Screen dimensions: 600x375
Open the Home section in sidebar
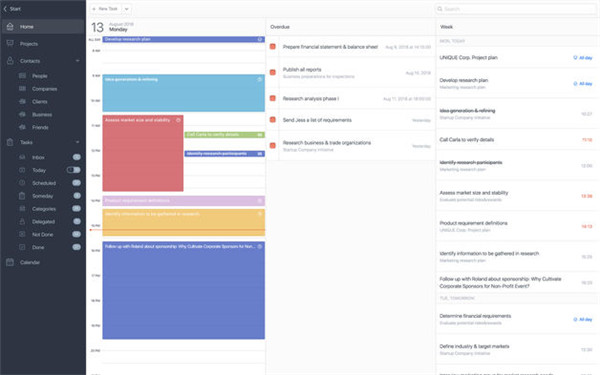pos(42,27)
